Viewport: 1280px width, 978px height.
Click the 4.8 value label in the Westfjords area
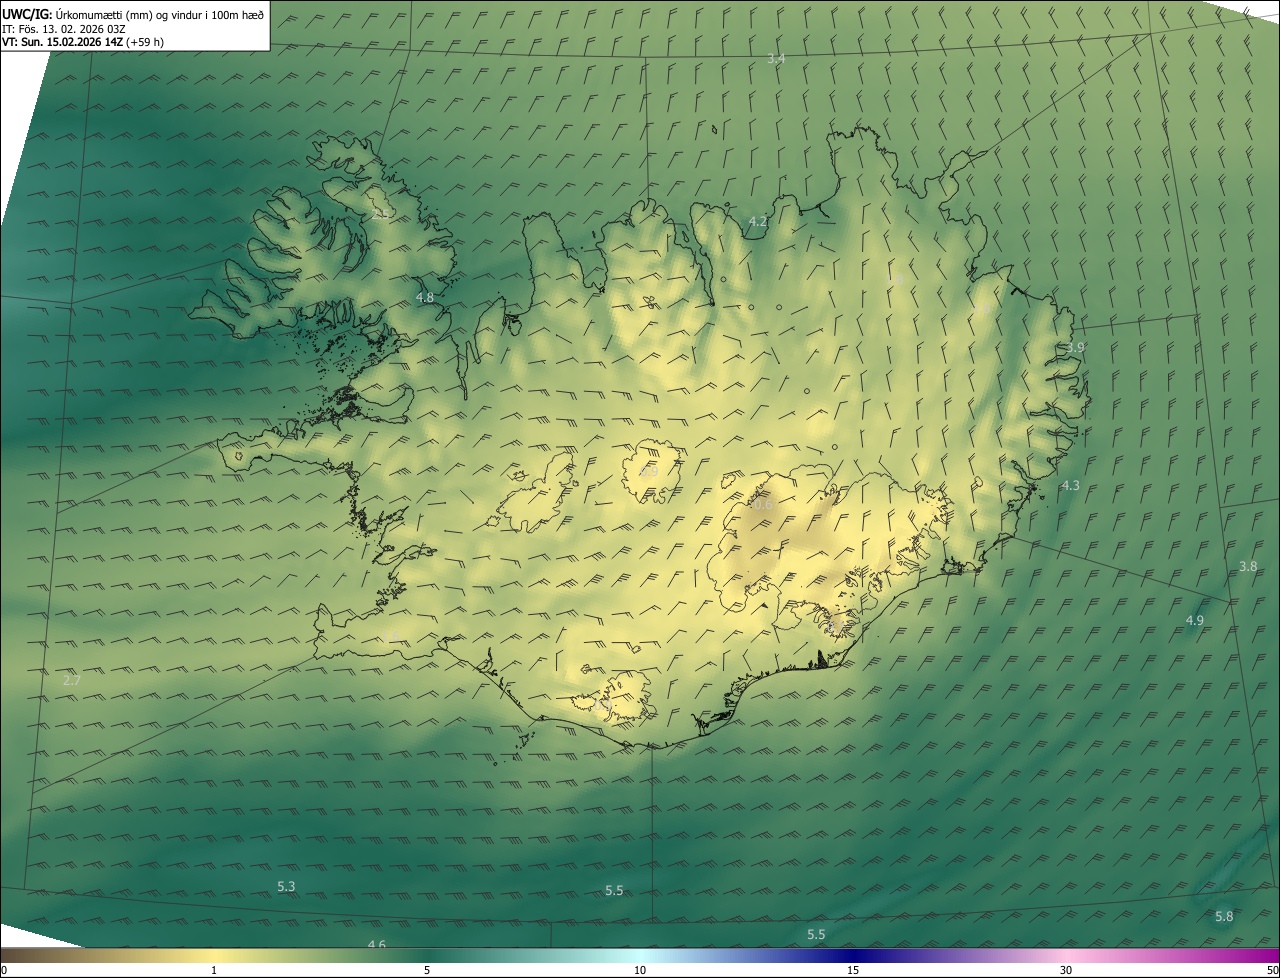point(425,298)
